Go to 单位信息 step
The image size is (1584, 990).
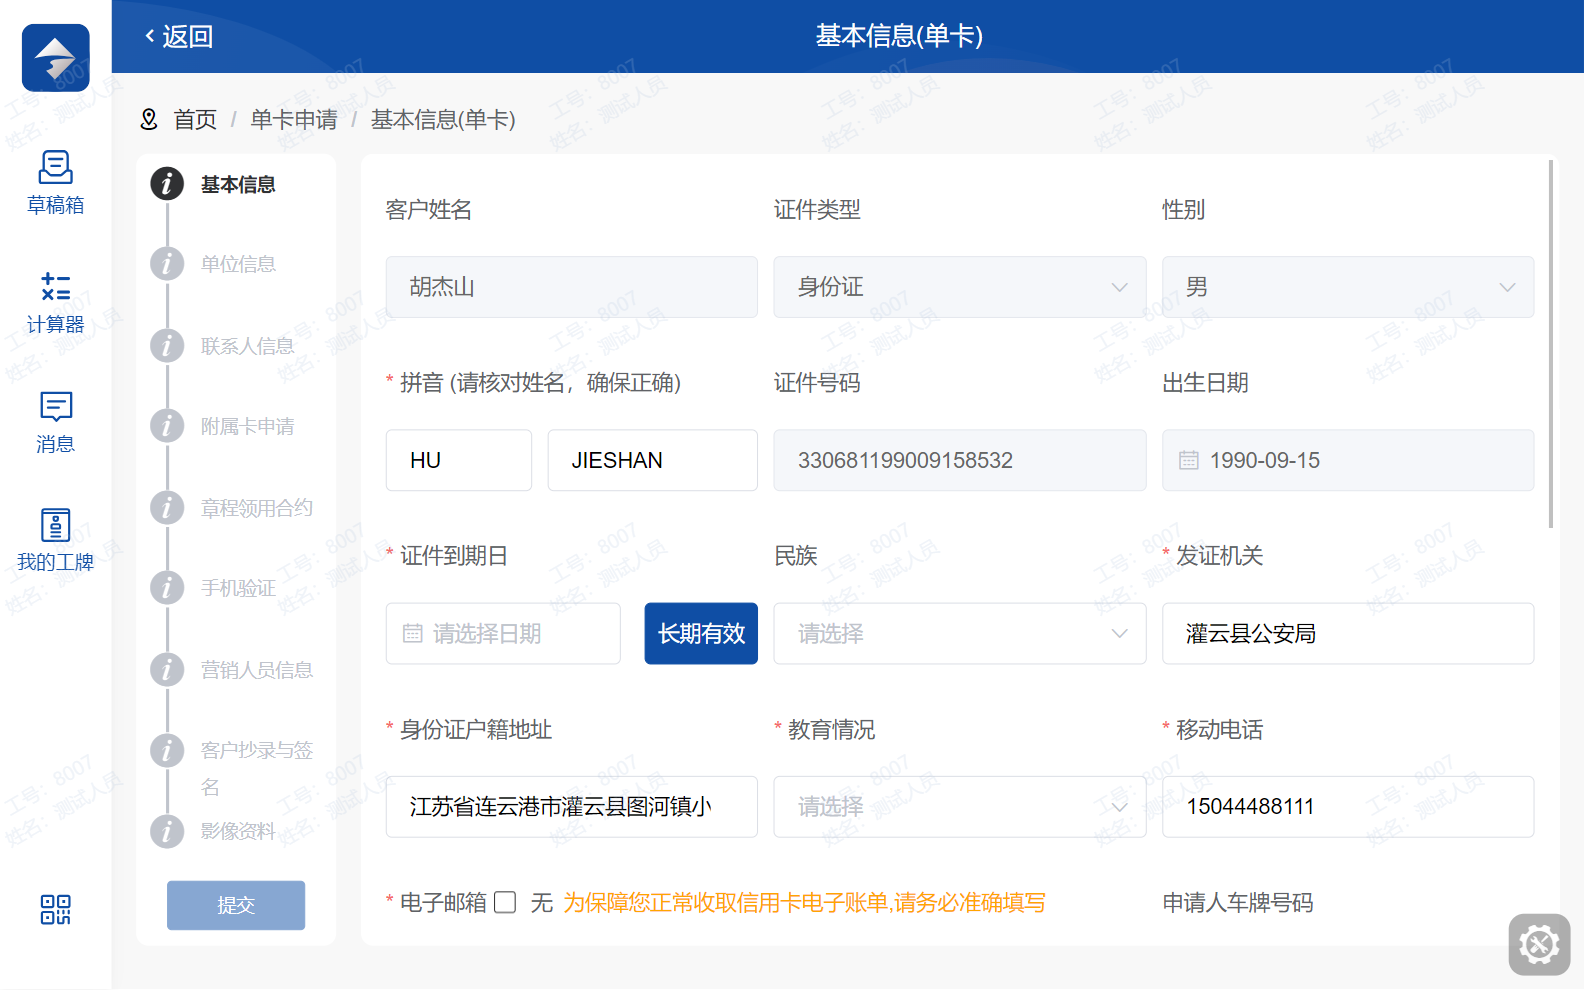tap(238, 264)
